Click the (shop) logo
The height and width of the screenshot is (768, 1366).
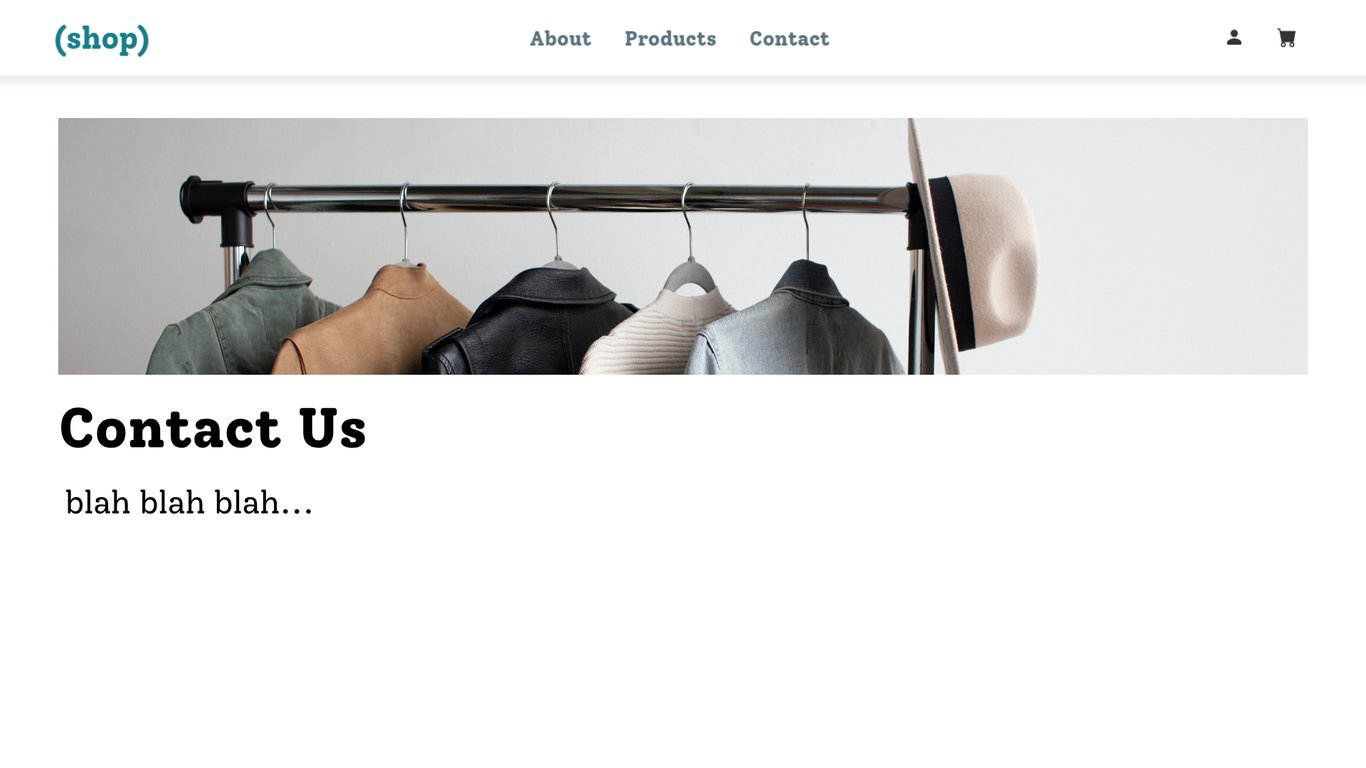click(102, 39)
